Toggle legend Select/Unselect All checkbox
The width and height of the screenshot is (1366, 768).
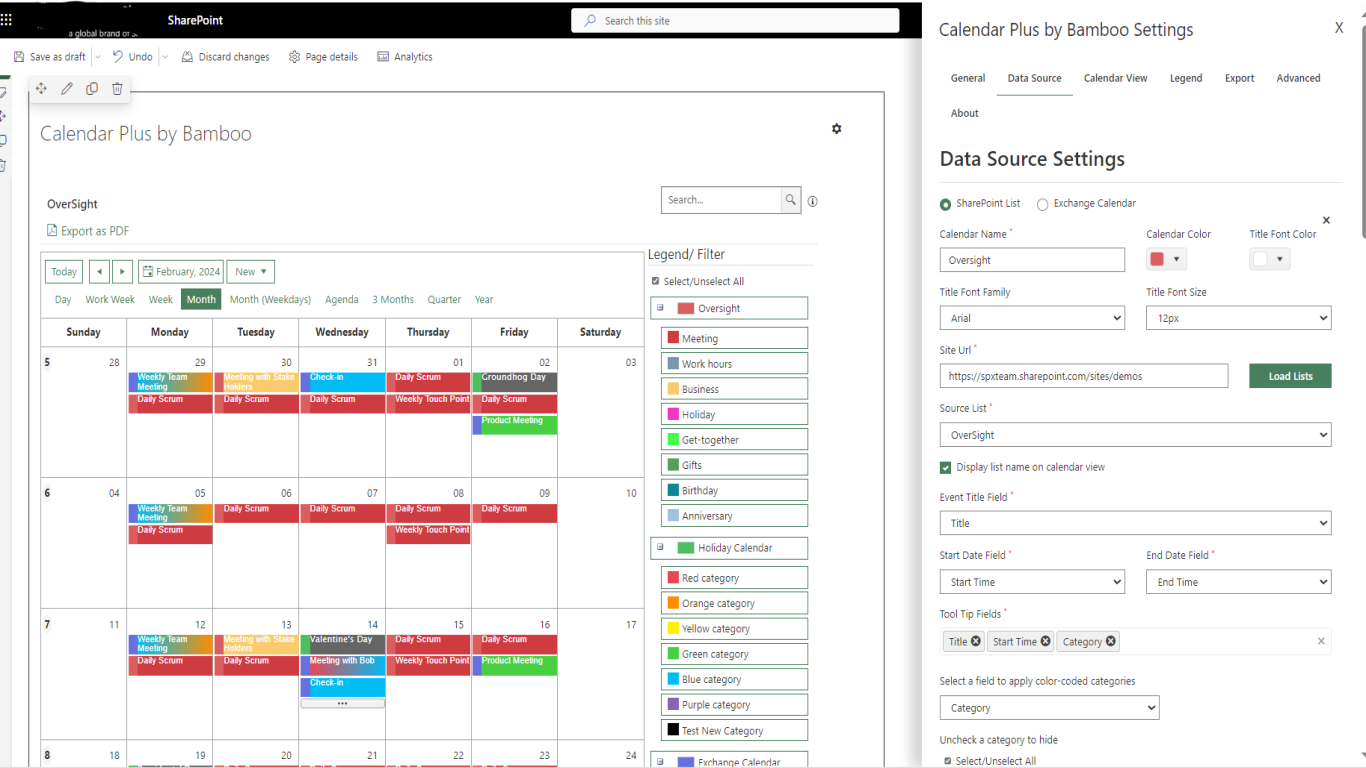656,282
